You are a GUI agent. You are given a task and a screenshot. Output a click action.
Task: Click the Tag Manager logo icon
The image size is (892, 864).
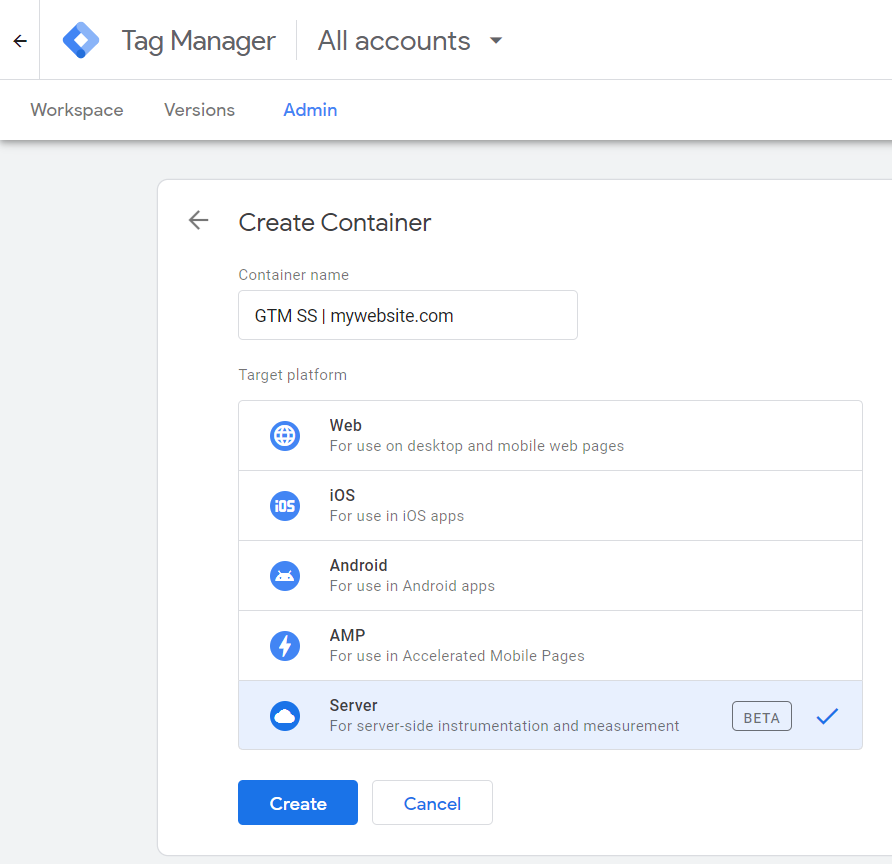pos(81,41)
